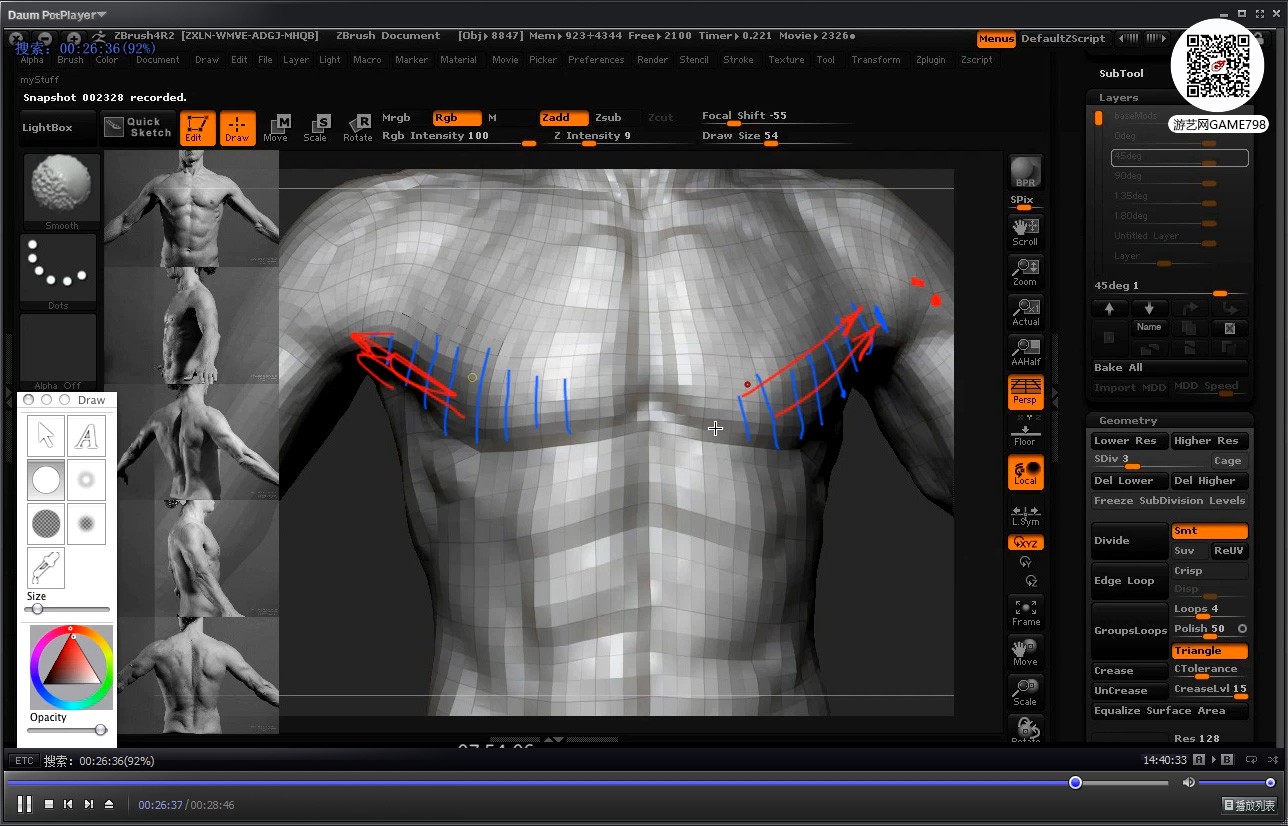Screen dimensions: 1288x826
Task: Open the Daum PotPlayer title menu dropdown
Action: tap(57, 15)
